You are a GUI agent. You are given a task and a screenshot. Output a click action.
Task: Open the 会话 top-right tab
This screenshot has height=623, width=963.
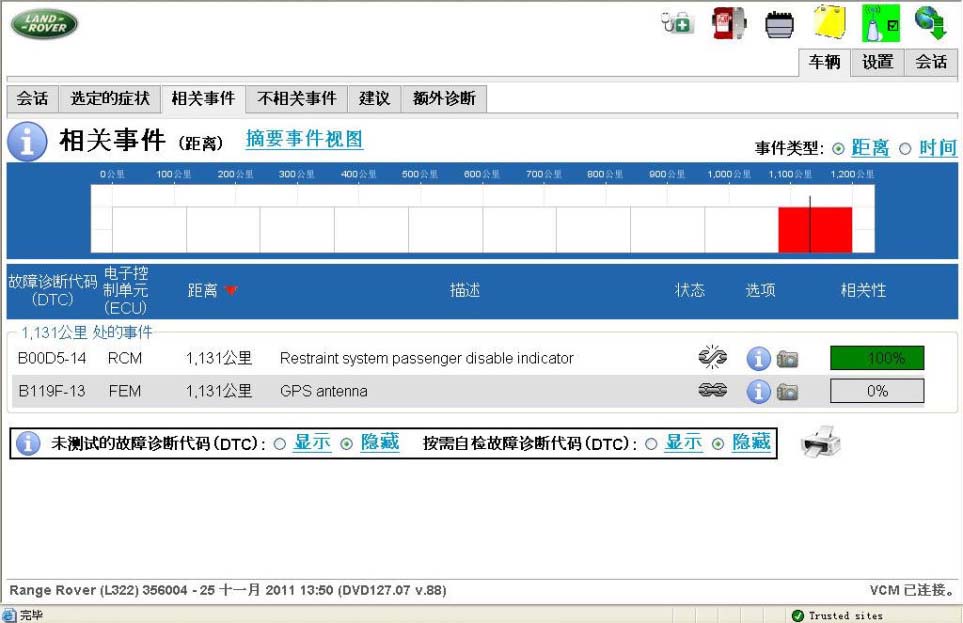[930, 62]
